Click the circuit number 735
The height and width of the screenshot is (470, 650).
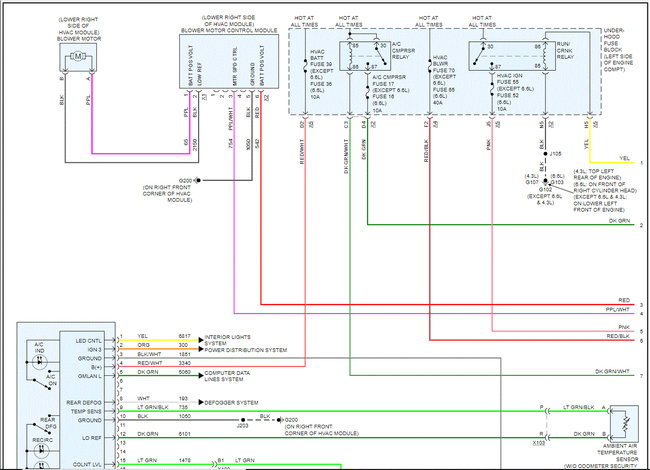coord(183,407)
